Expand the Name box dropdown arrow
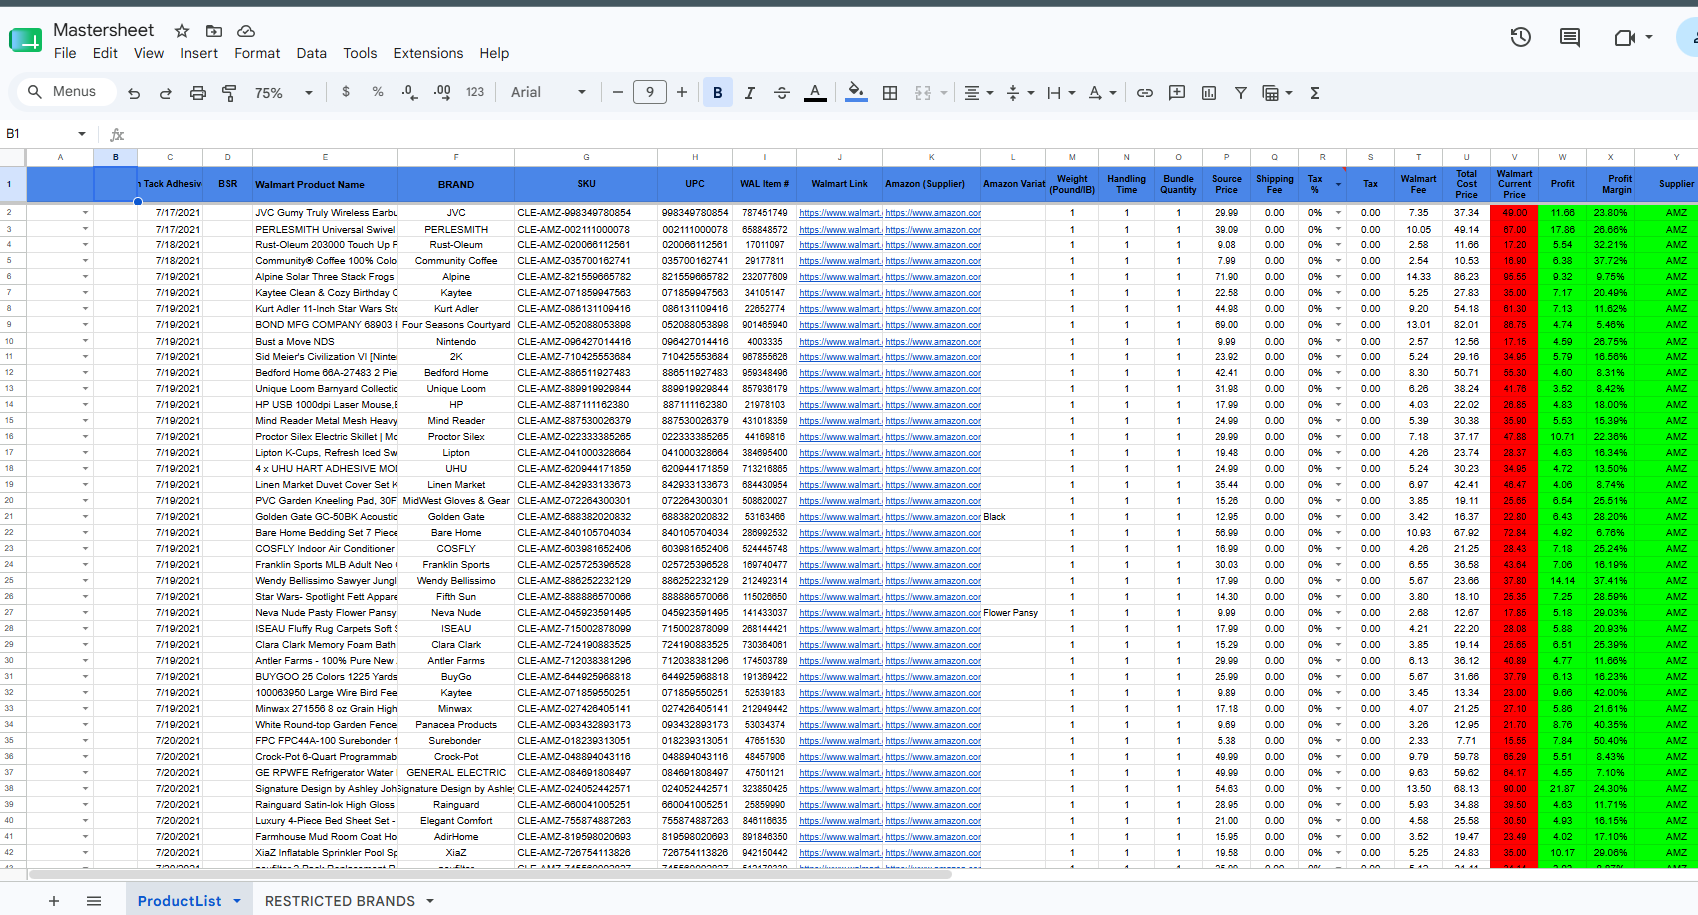 click(x=82, y=134)
